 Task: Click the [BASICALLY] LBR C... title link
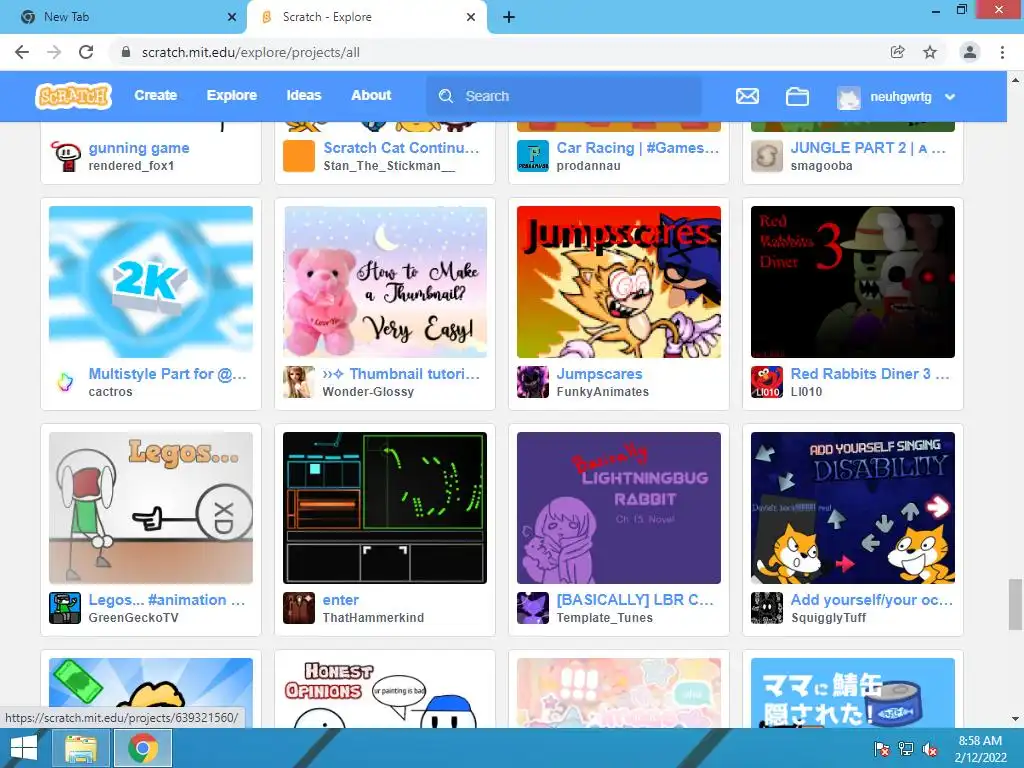[635, 600]
